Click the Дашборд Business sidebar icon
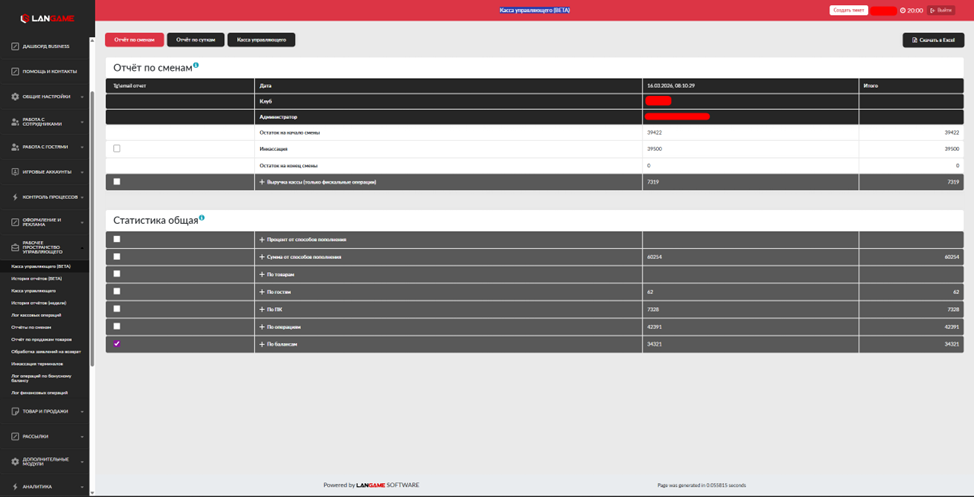974x497 pixels. click(x=15, y=46)
